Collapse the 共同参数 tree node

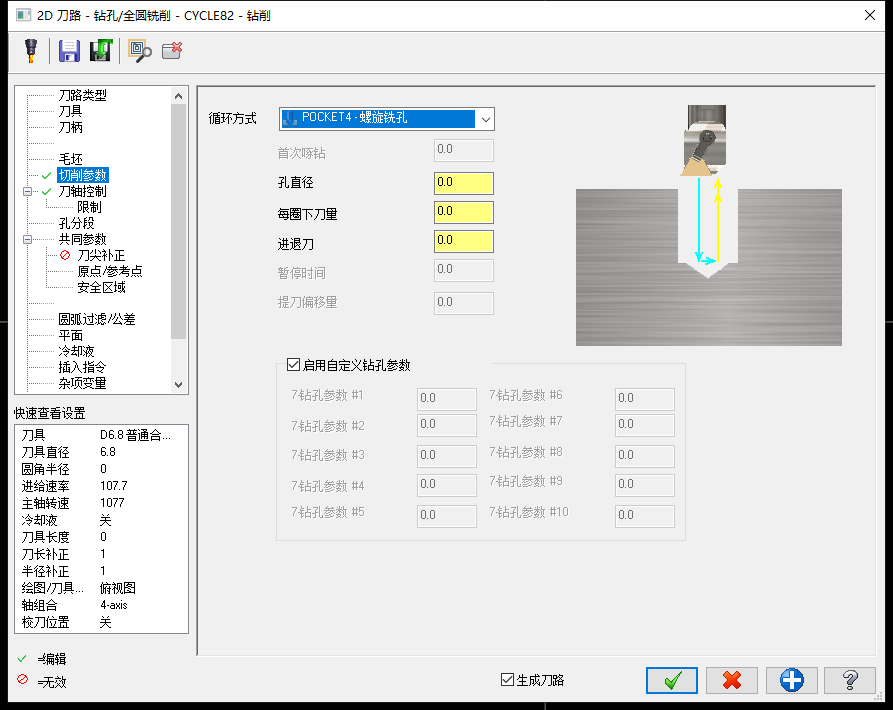pyautogui.click(x=27, y=239)
